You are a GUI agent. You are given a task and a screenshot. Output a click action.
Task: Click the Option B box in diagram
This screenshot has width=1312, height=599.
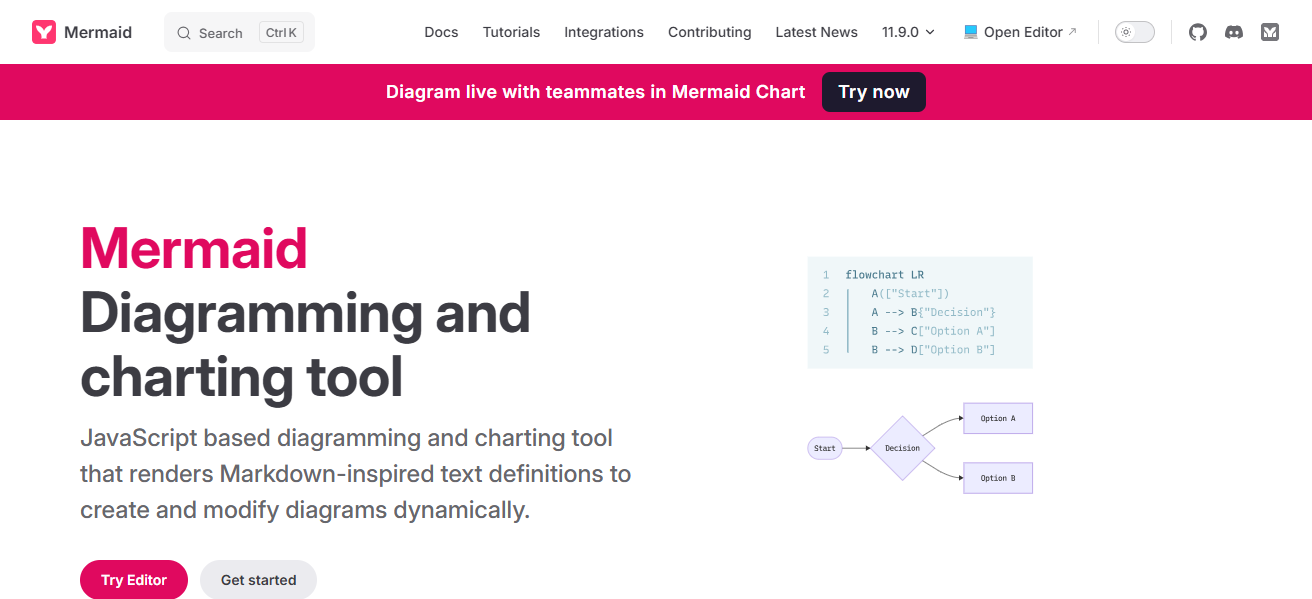(x=998, y=478)
